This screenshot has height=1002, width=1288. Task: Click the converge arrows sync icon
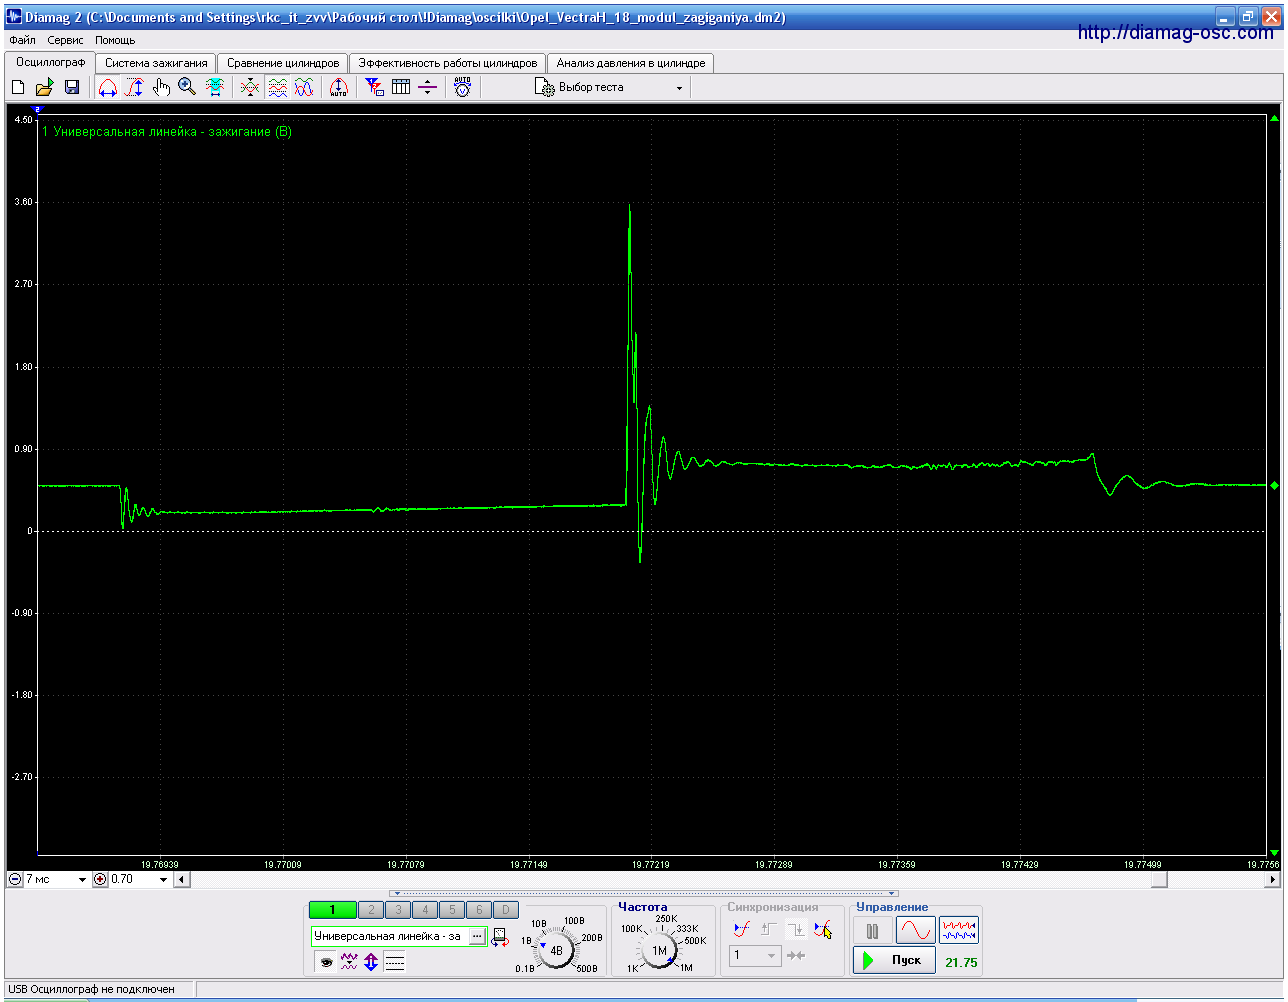[796, 955]
